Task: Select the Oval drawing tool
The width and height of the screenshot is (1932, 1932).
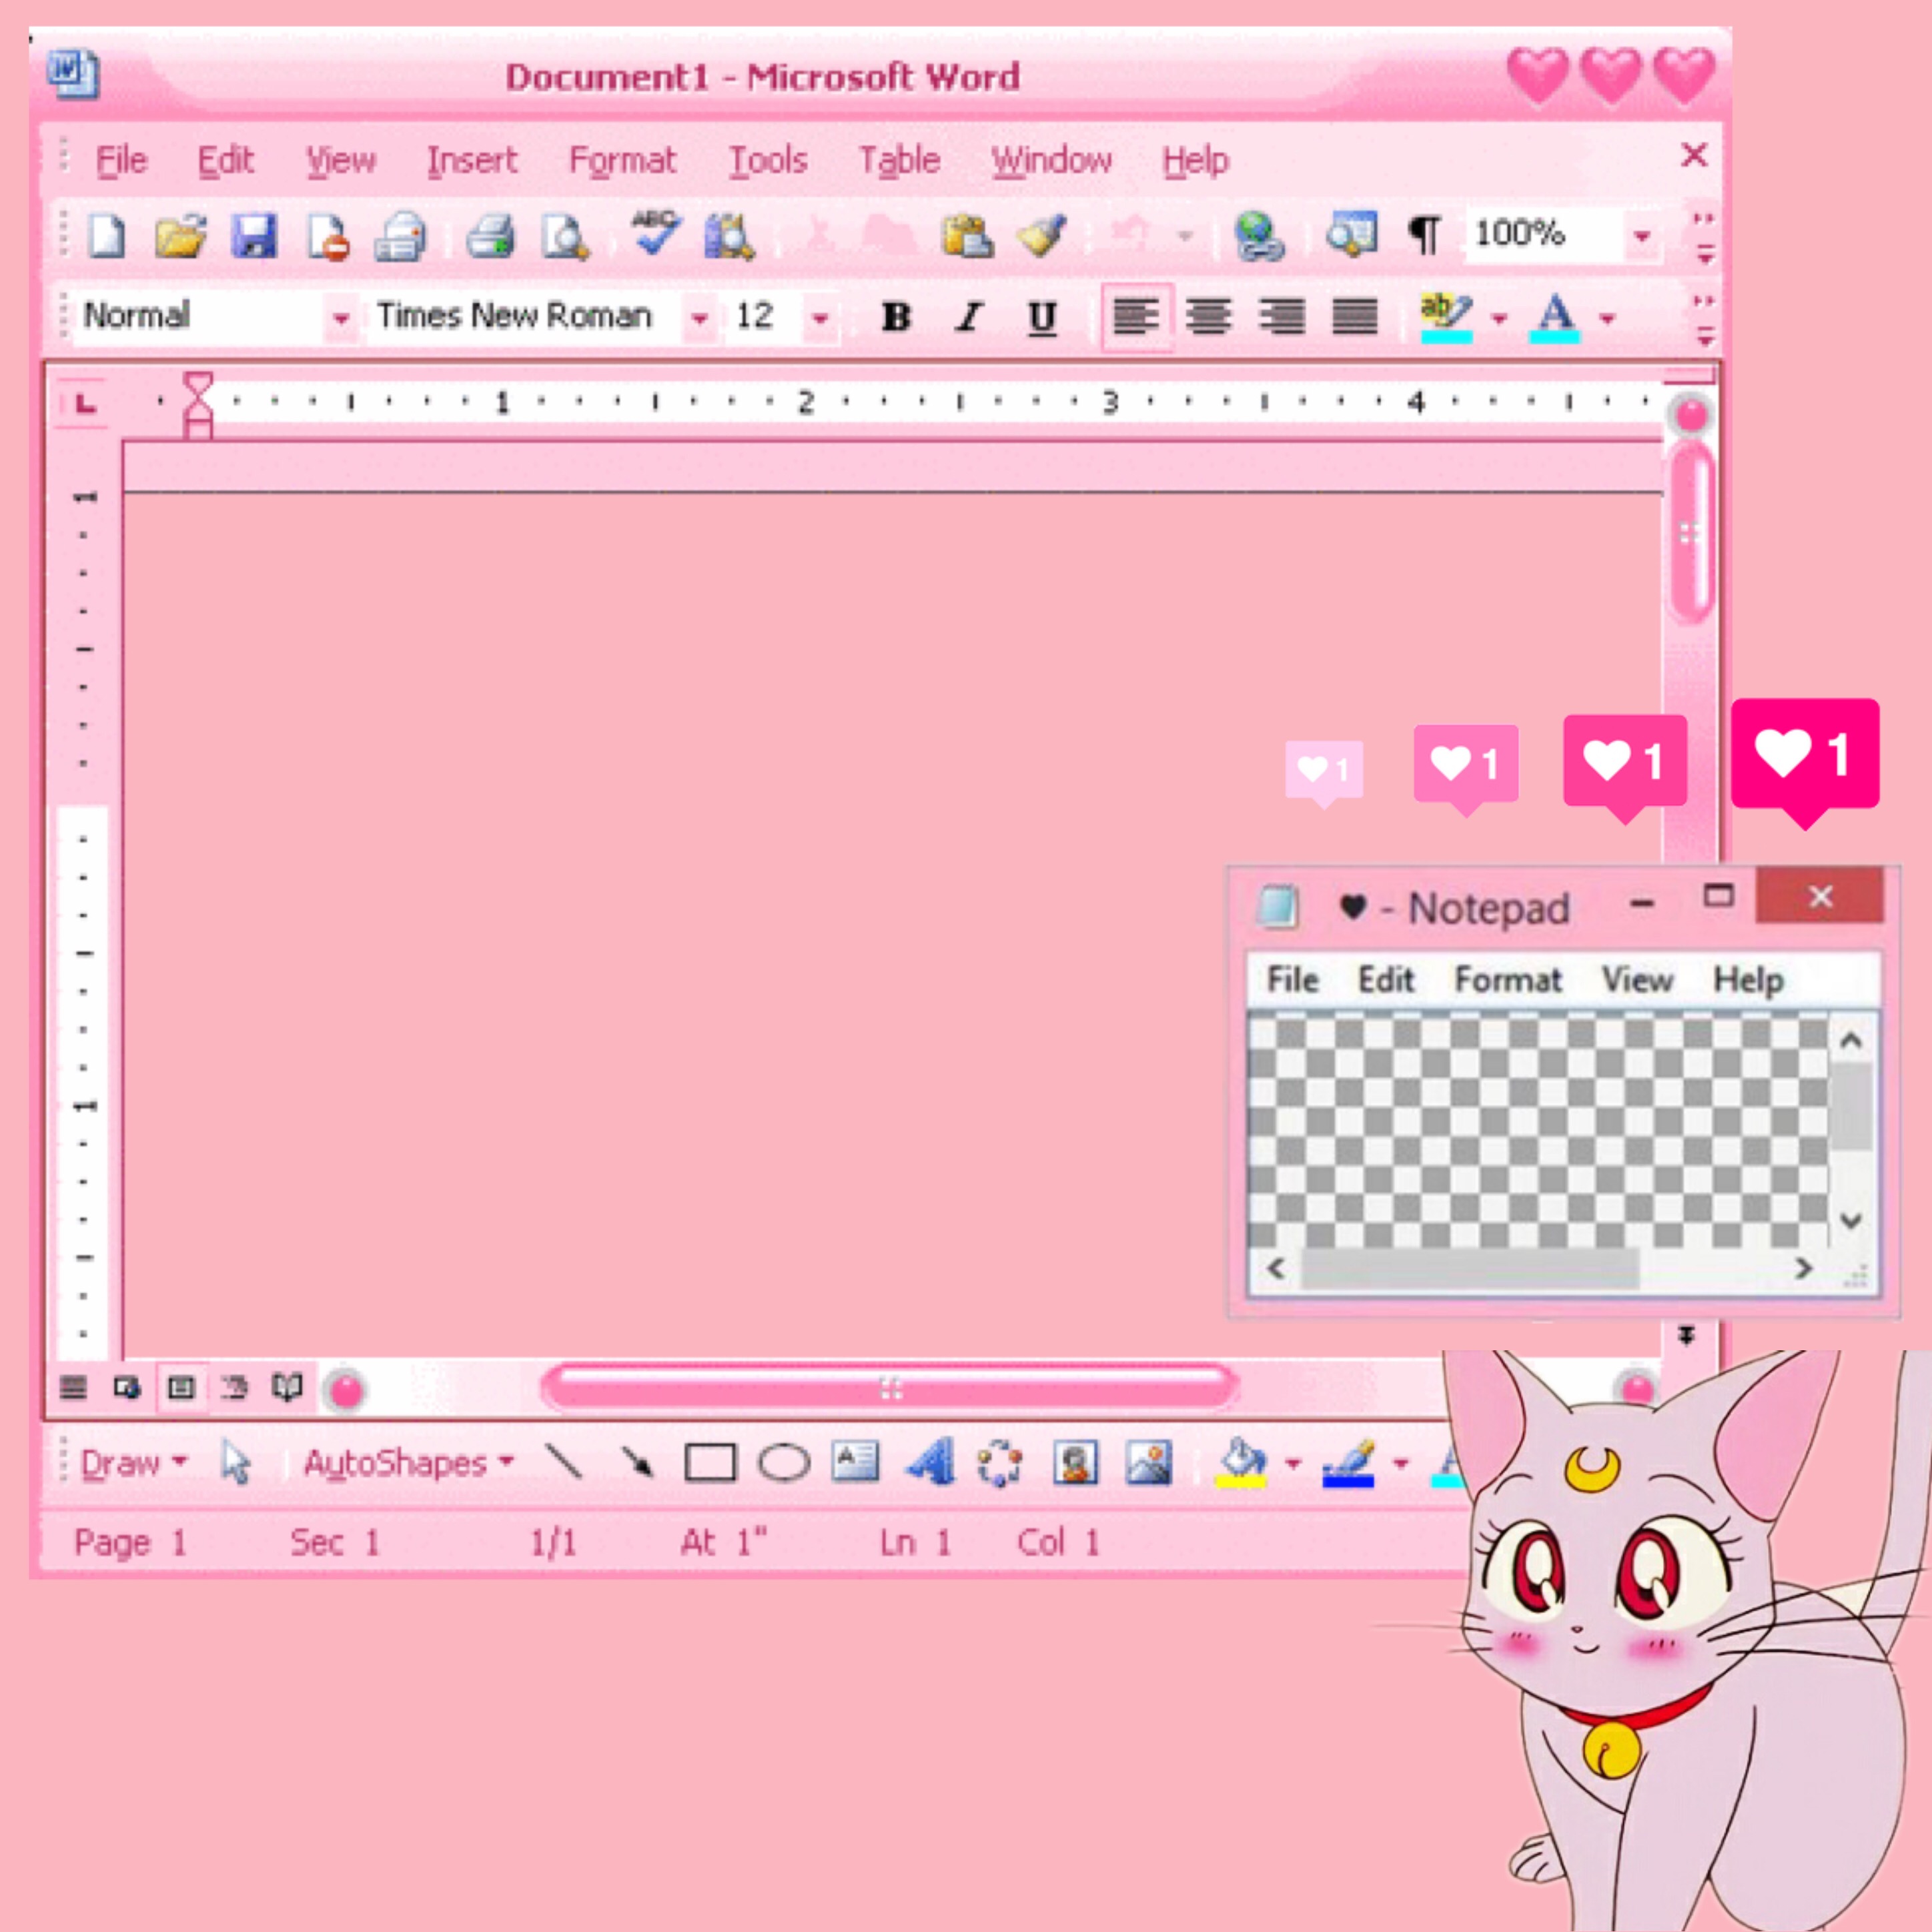Action: [784, 1463]
